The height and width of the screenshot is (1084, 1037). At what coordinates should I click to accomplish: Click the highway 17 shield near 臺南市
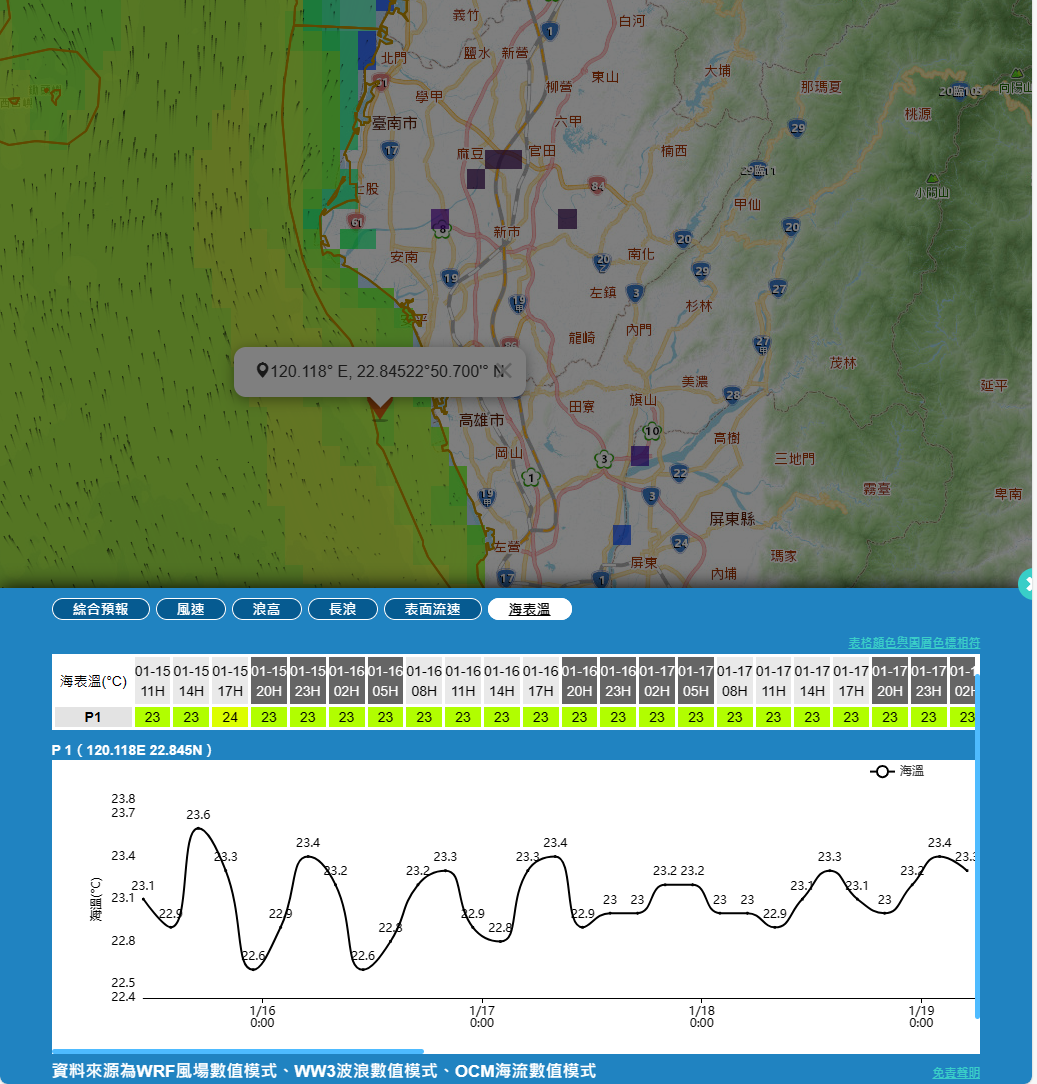point(390,151)
